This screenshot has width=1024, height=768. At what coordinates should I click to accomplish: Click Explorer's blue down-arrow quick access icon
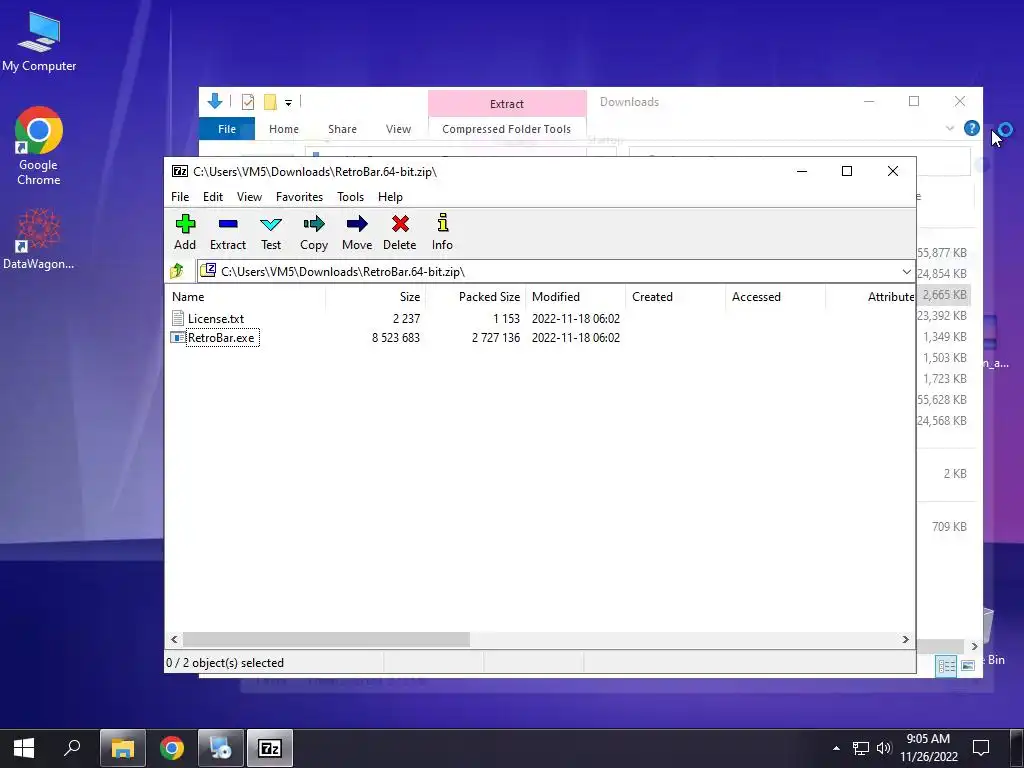pyautogui.click(x=215, y=101)
